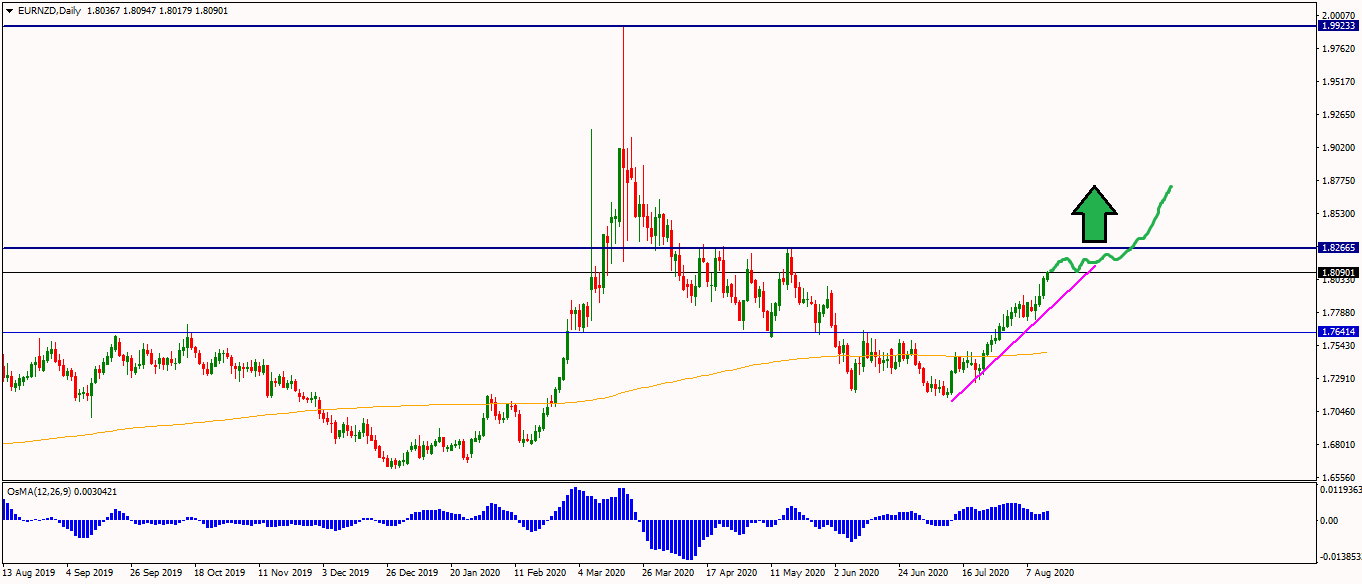This screenshot has height=584, width=1362.
Task: Click the 0.0119363 OsMA scale value
Action: pyautogui.click(x=1340, y=490)
